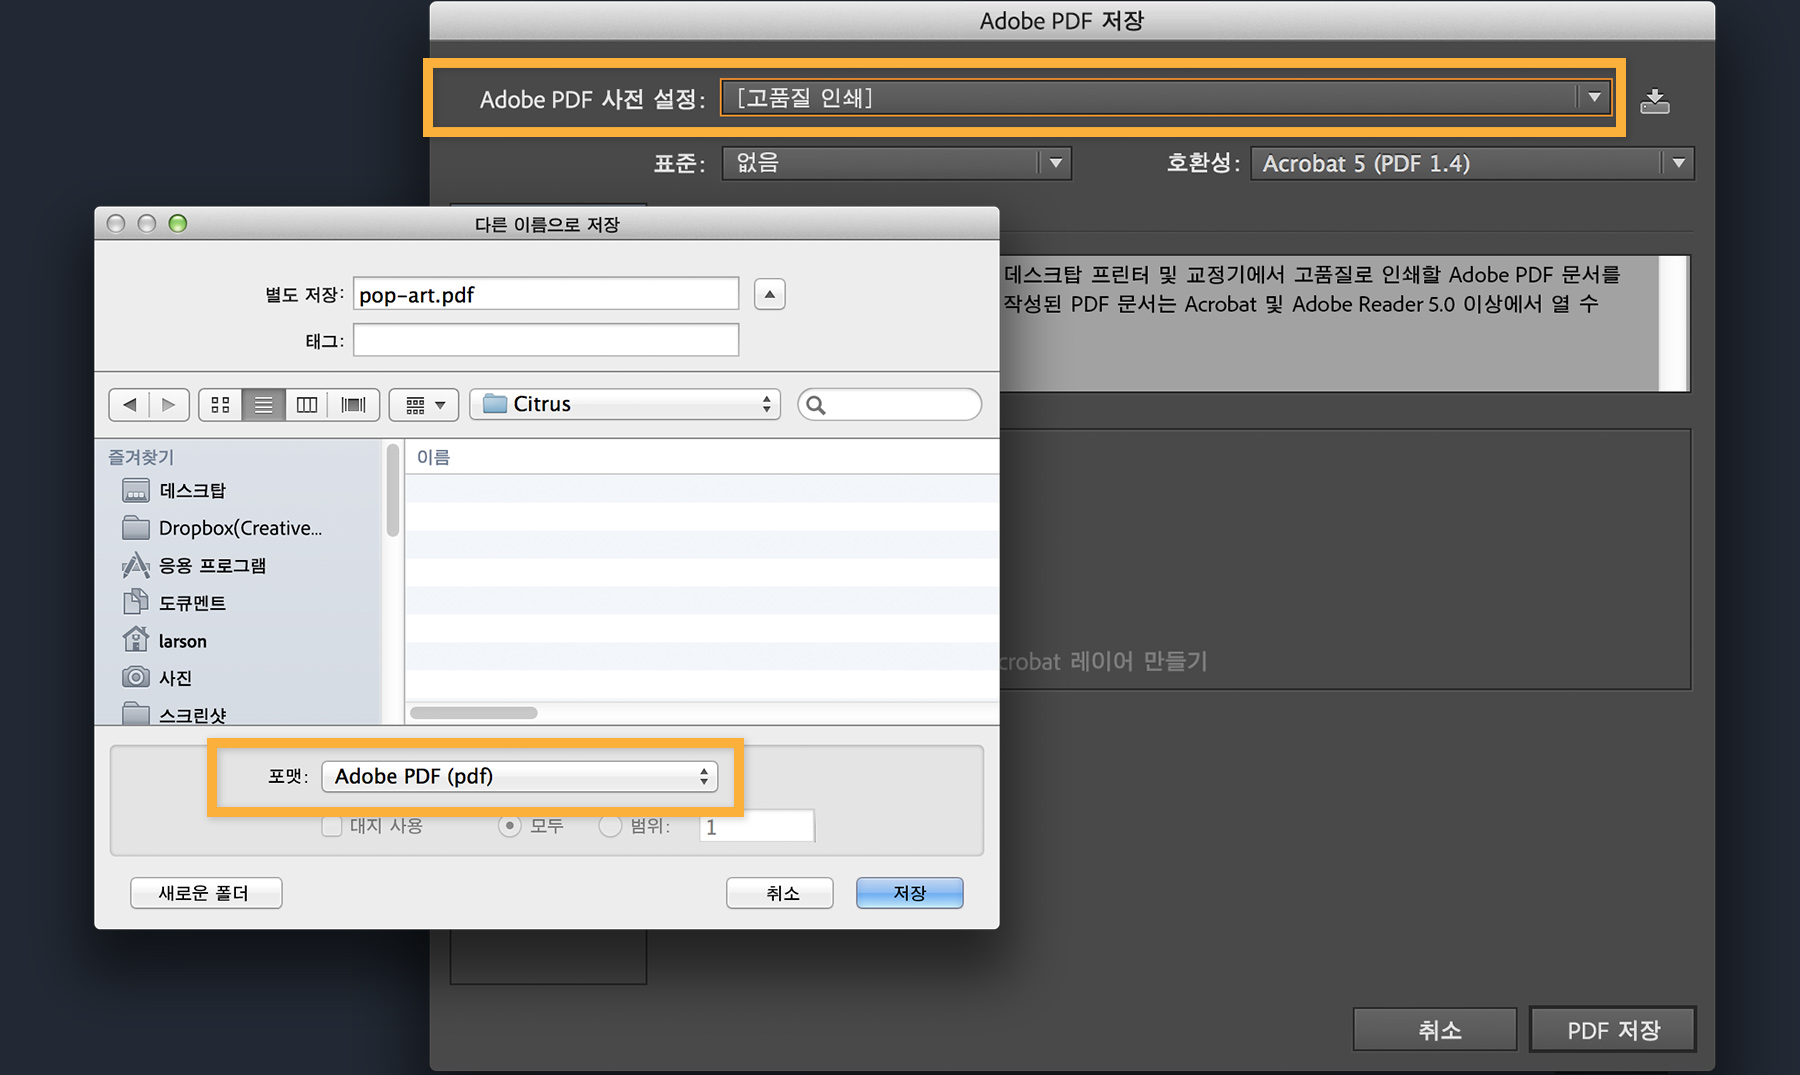Click the 이름 column header
Screen dimensions: 1800x1075
[x=702, y=457]
